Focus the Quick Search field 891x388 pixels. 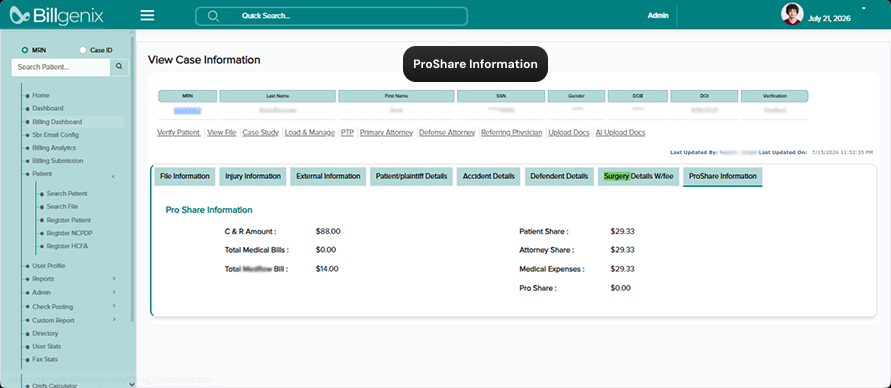[331, 16]
